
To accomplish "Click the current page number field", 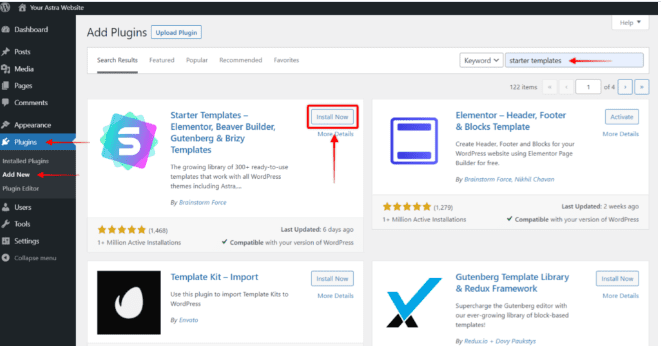I will (x=588, y=87).
